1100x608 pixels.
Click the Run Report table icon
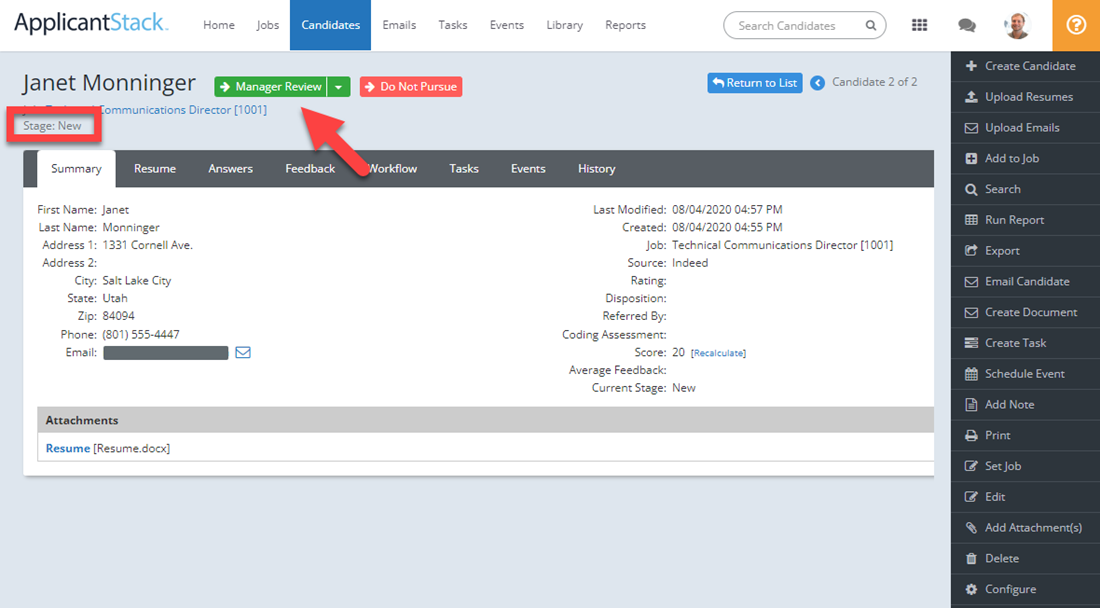tap(971, 220)
